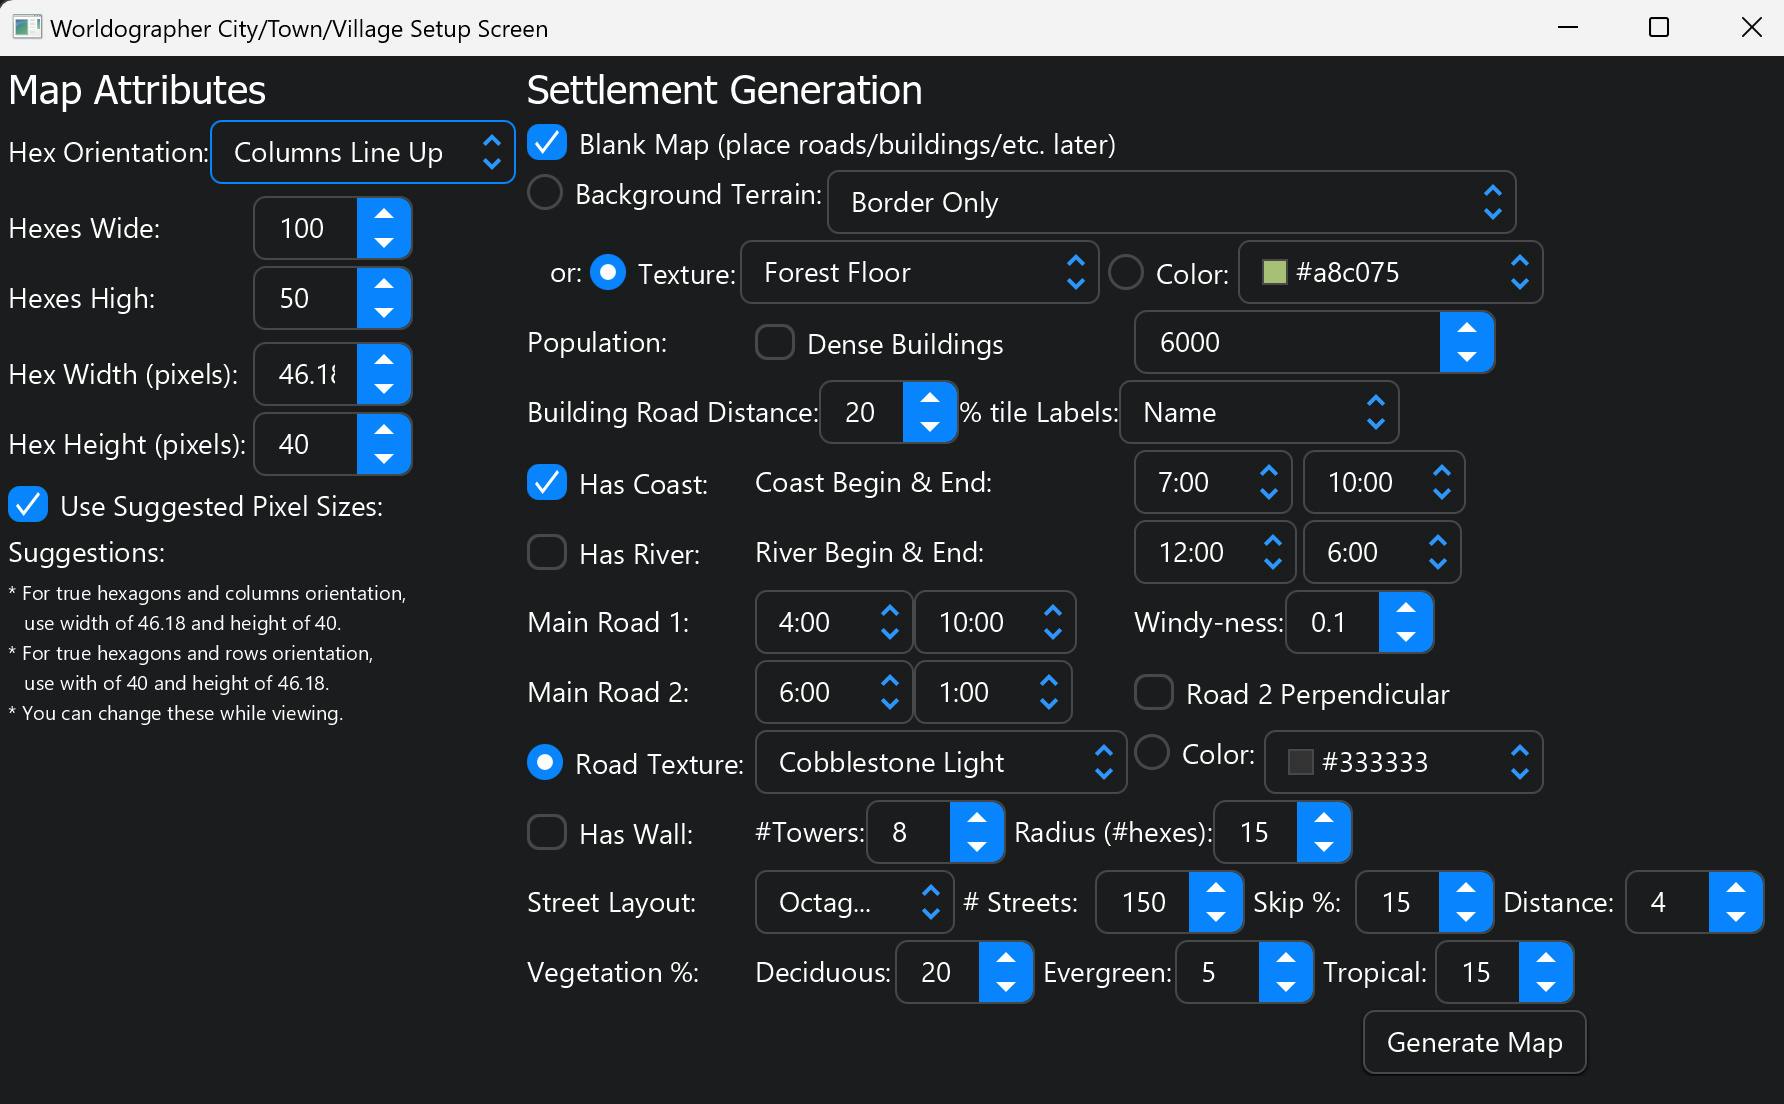1784x1104 pixels.
Task: Check the Dense Buildings option
Action: (x=775, y=343)
